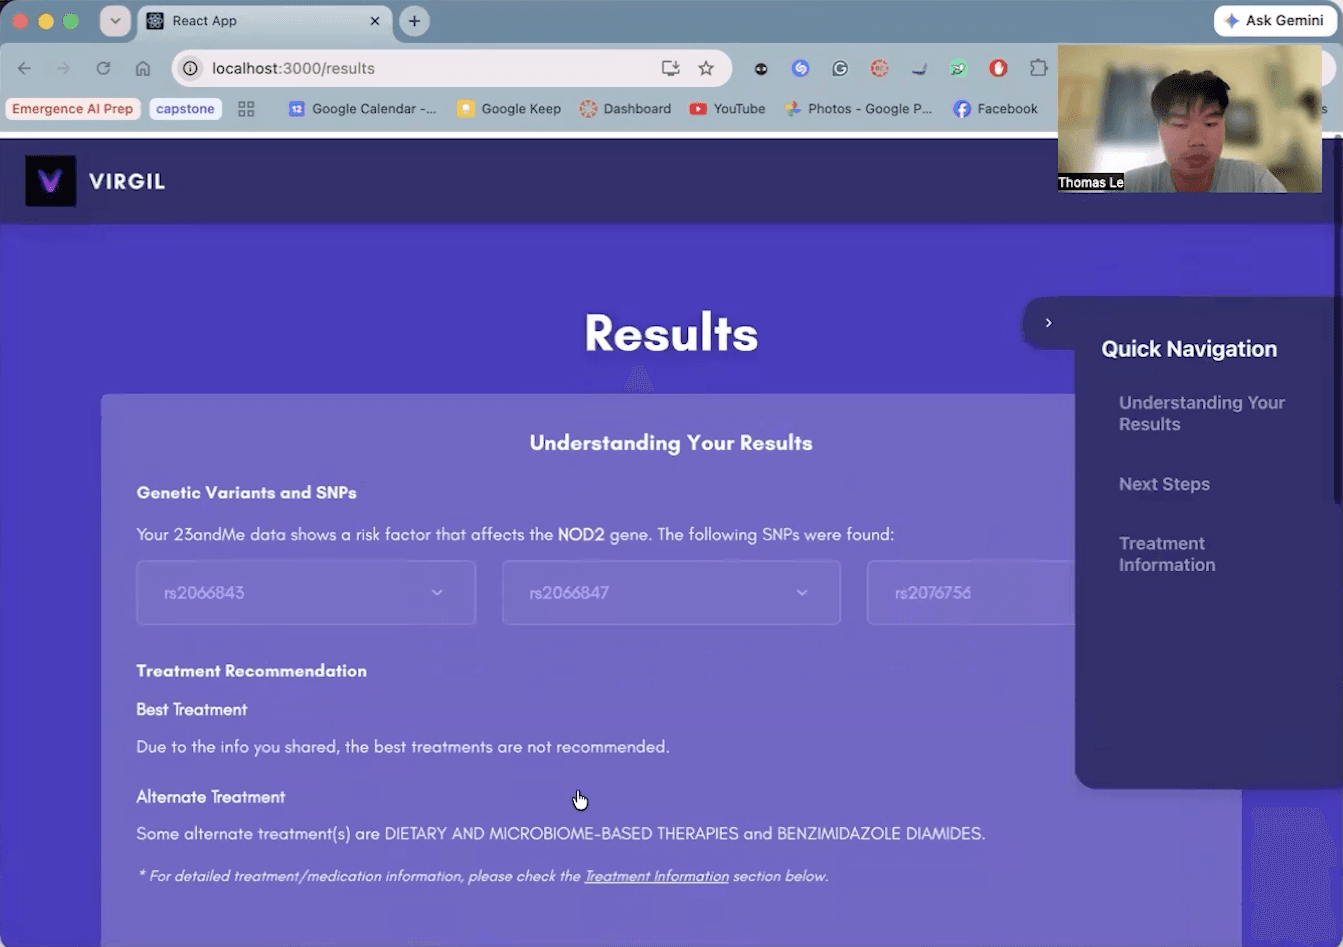This screenshot has width=1343, height=947.
Task: Click the Virgil logo icon
Action: (51, 181)
